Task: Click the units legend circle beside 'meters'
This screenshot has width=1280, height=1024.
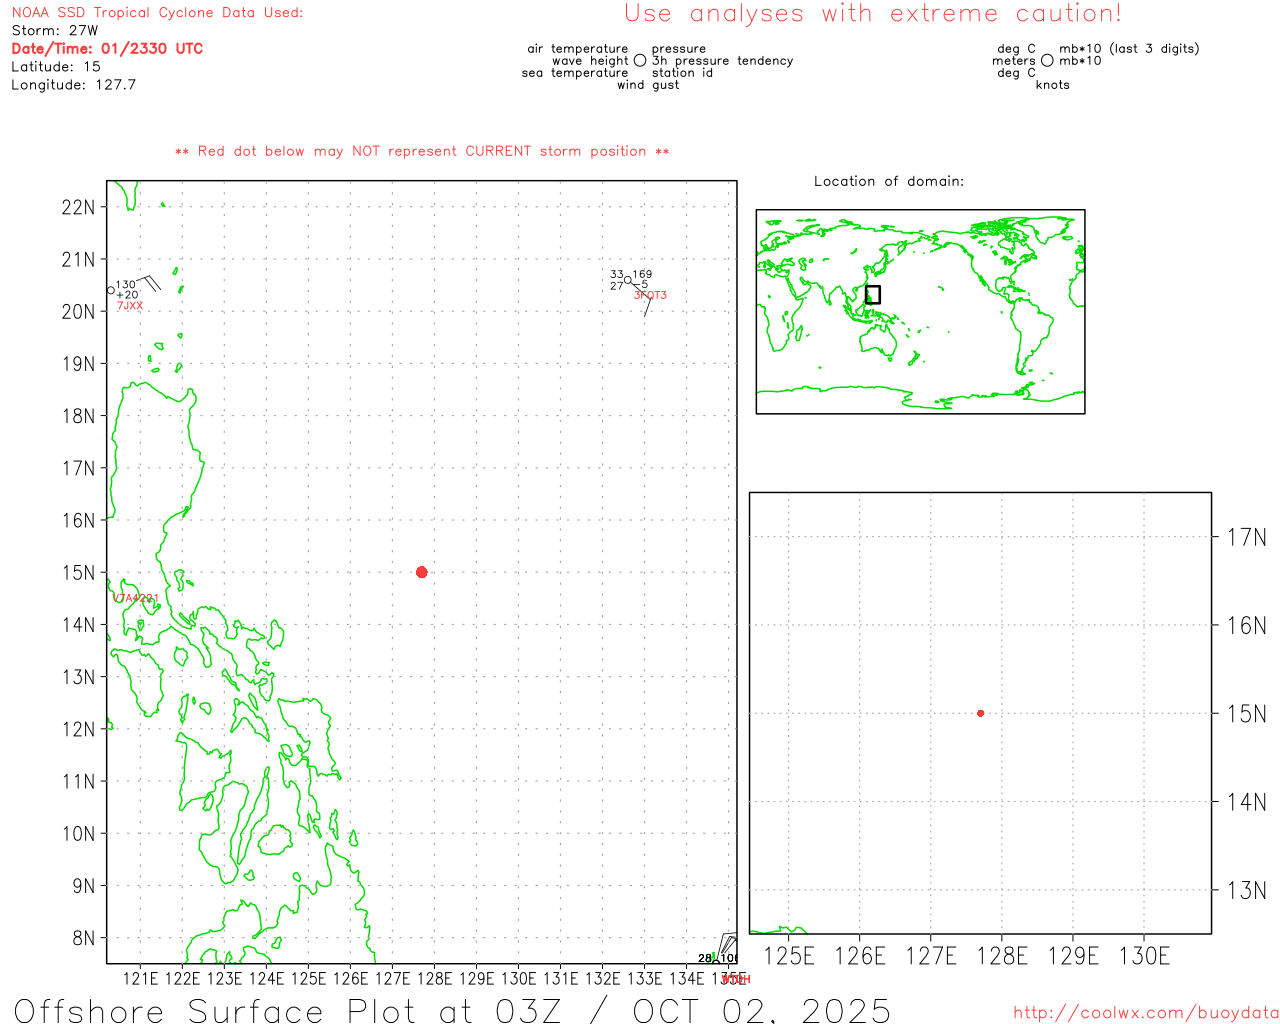Action: pyautogui.click(x=1047, y=61)
